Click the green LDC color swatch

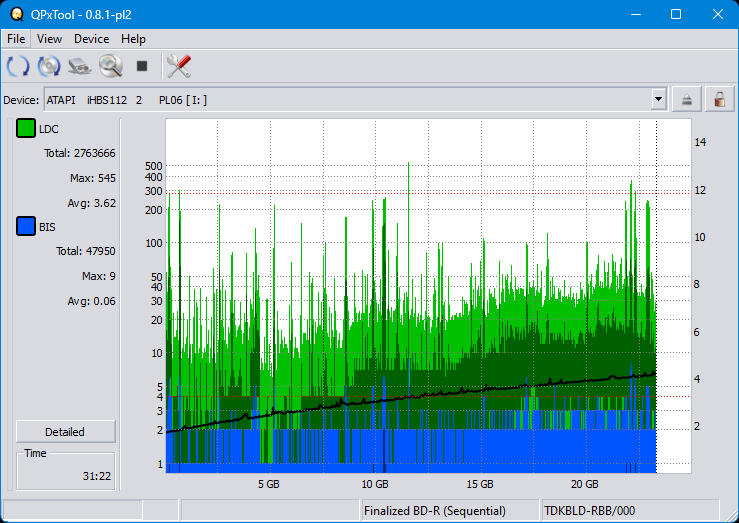25,128
